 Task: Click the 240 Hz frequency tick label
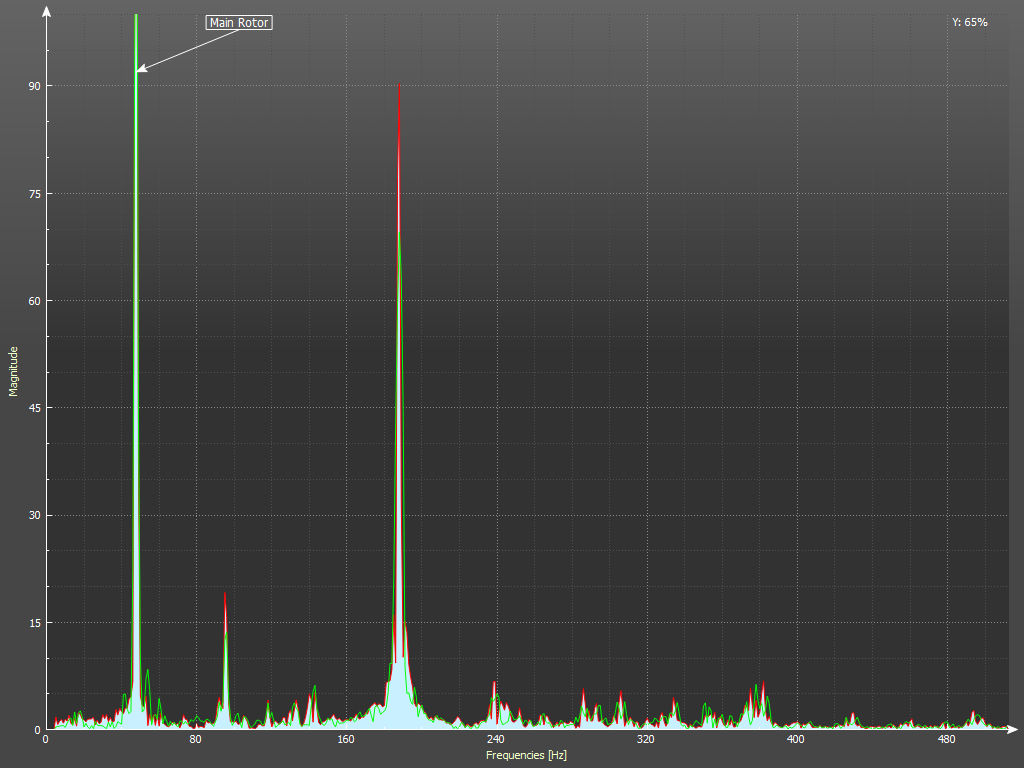[x=495, y=740]
